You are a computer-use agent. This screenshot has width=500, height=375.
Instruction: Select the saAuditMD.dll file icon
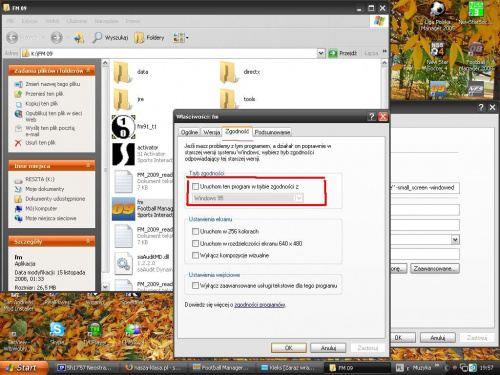123,263
